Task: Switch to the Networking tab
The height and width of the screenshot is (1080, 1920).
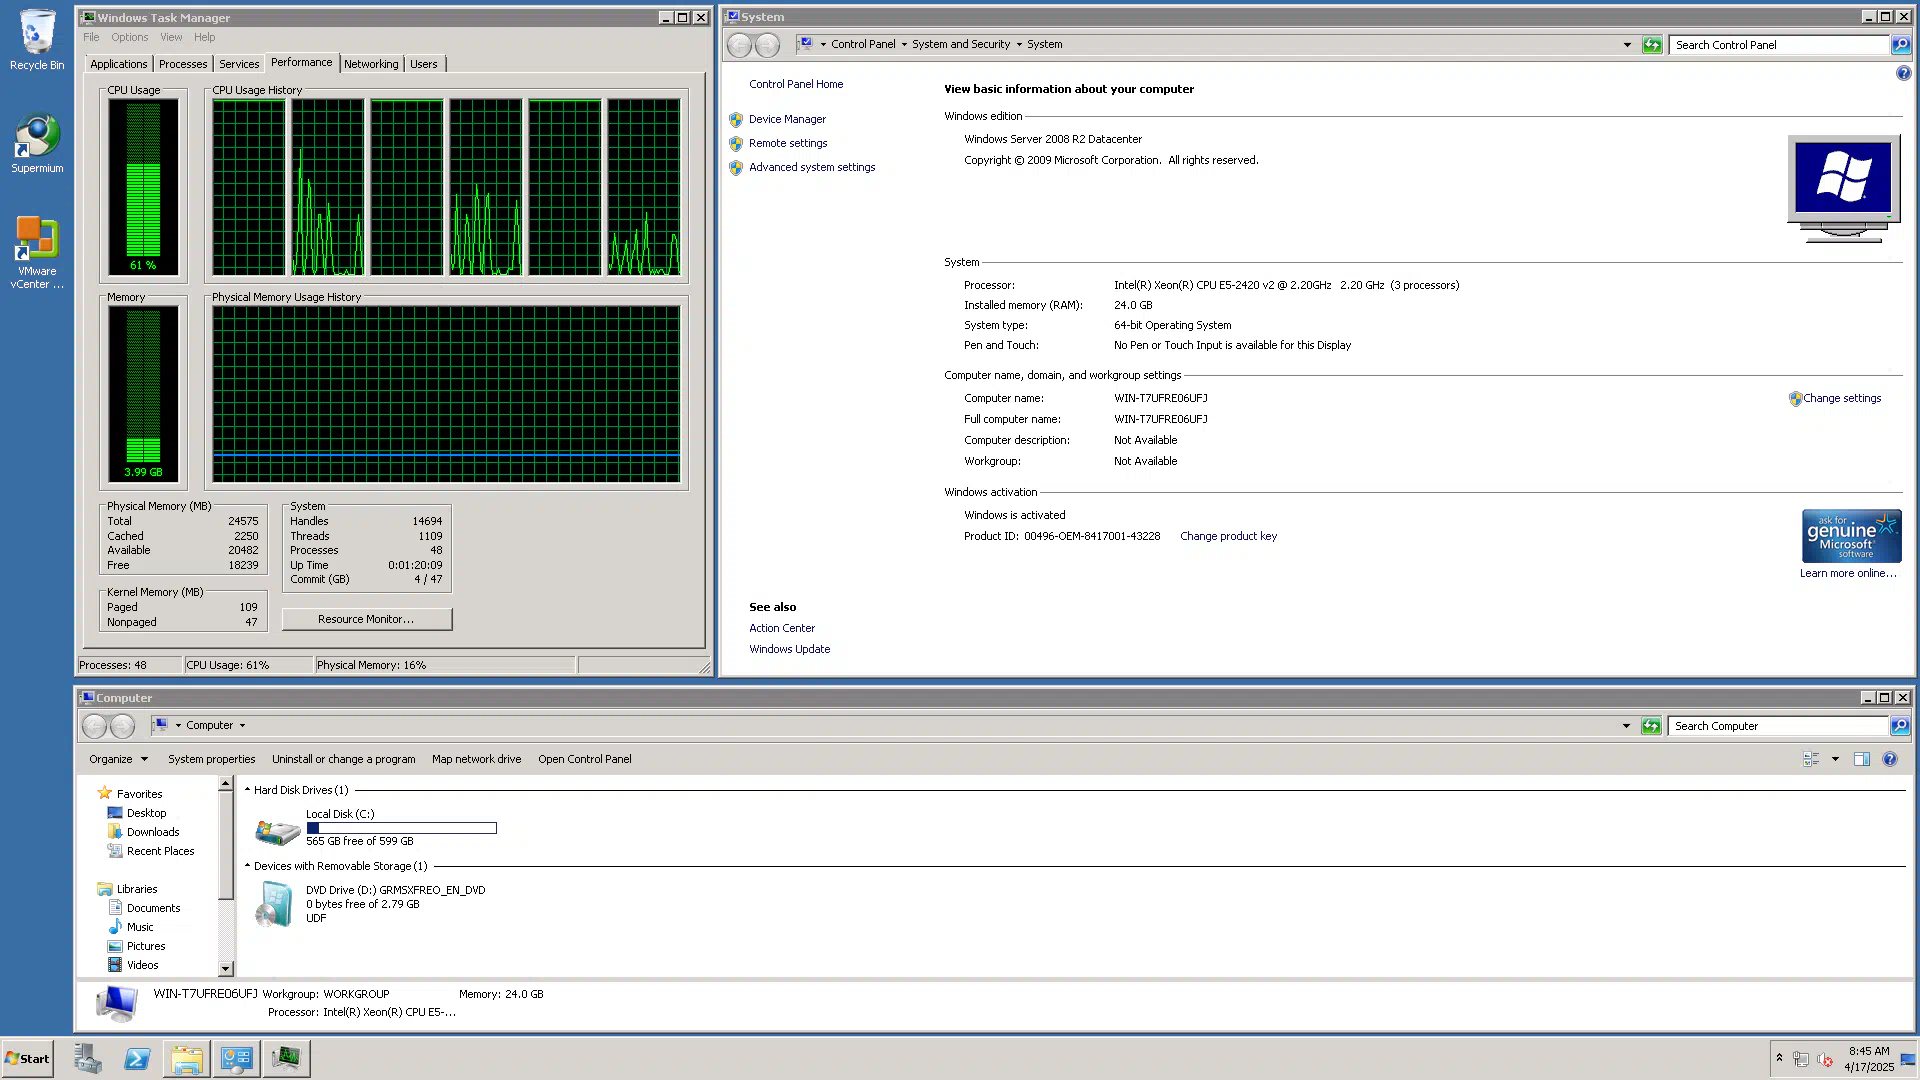Action: tap(371, 64)
